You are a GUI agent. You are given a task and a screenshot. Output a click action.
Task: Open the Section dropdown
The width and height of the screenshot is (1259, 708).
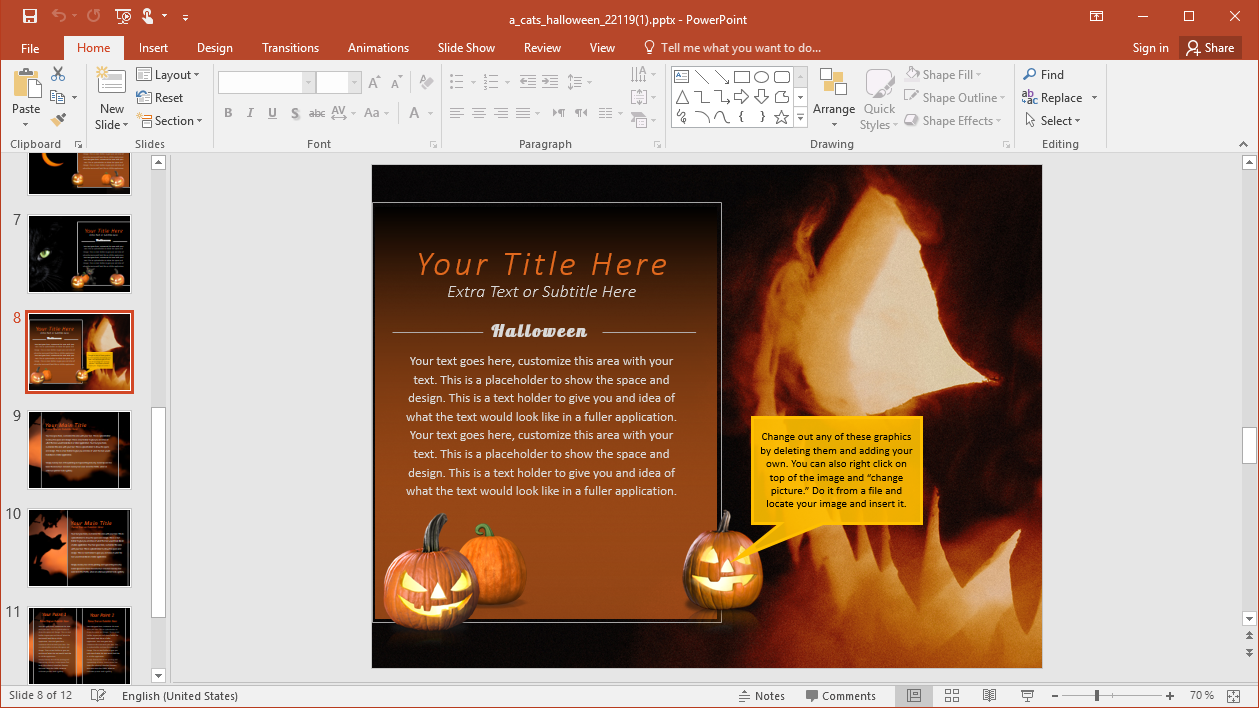[170, 121]
